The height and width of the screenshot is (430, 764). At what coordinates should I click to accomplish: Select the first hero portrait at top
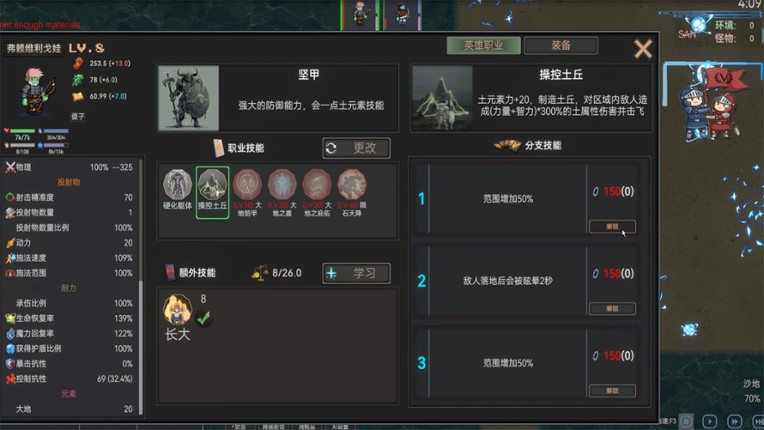coord(360,15)
